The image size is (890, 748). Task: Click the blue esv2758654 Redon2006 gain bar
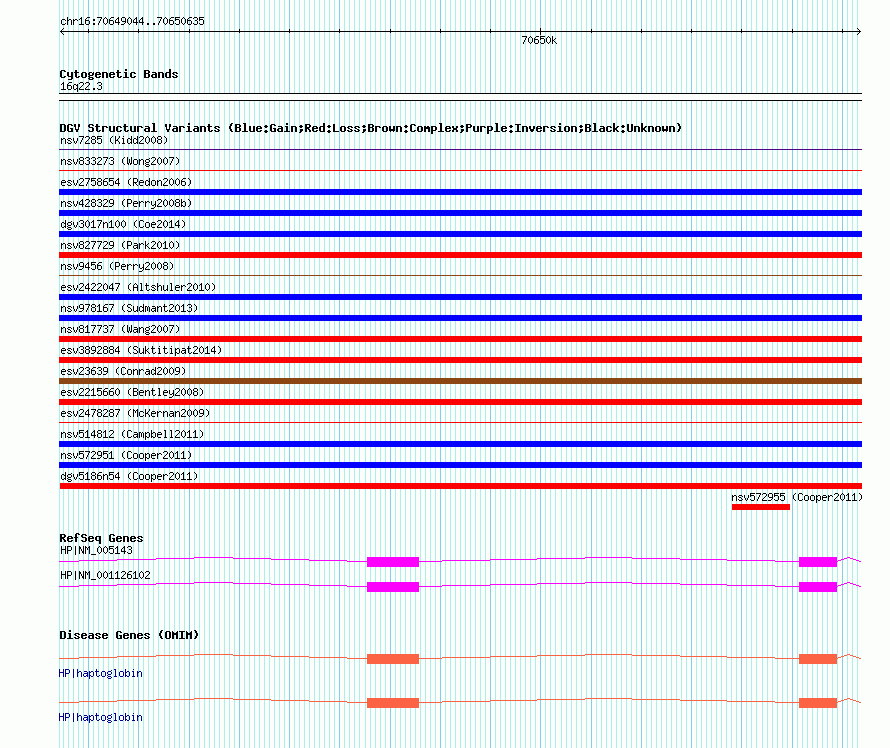[x=460, y=192]
